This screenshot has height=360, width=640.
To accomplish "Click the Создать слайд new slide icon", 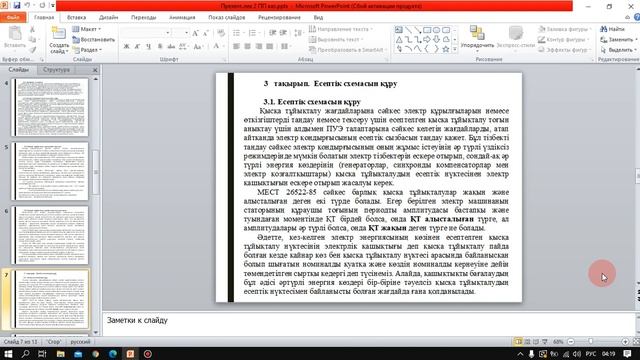I will click(x=59, y=33).
